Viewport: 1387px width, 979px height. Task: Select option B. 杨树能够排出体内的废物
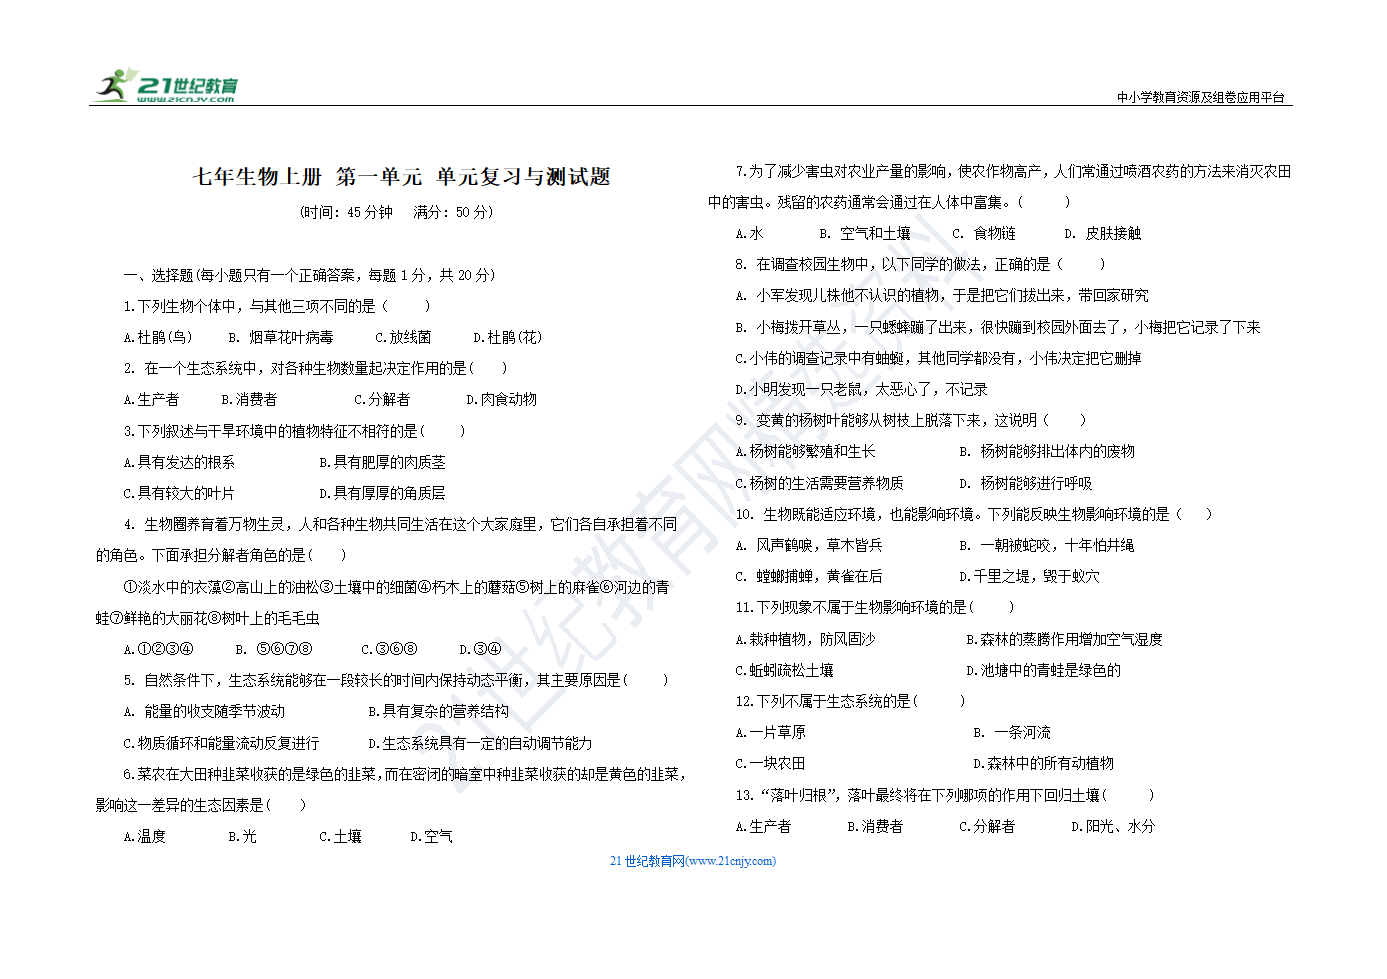click(x=1047, y=451)
